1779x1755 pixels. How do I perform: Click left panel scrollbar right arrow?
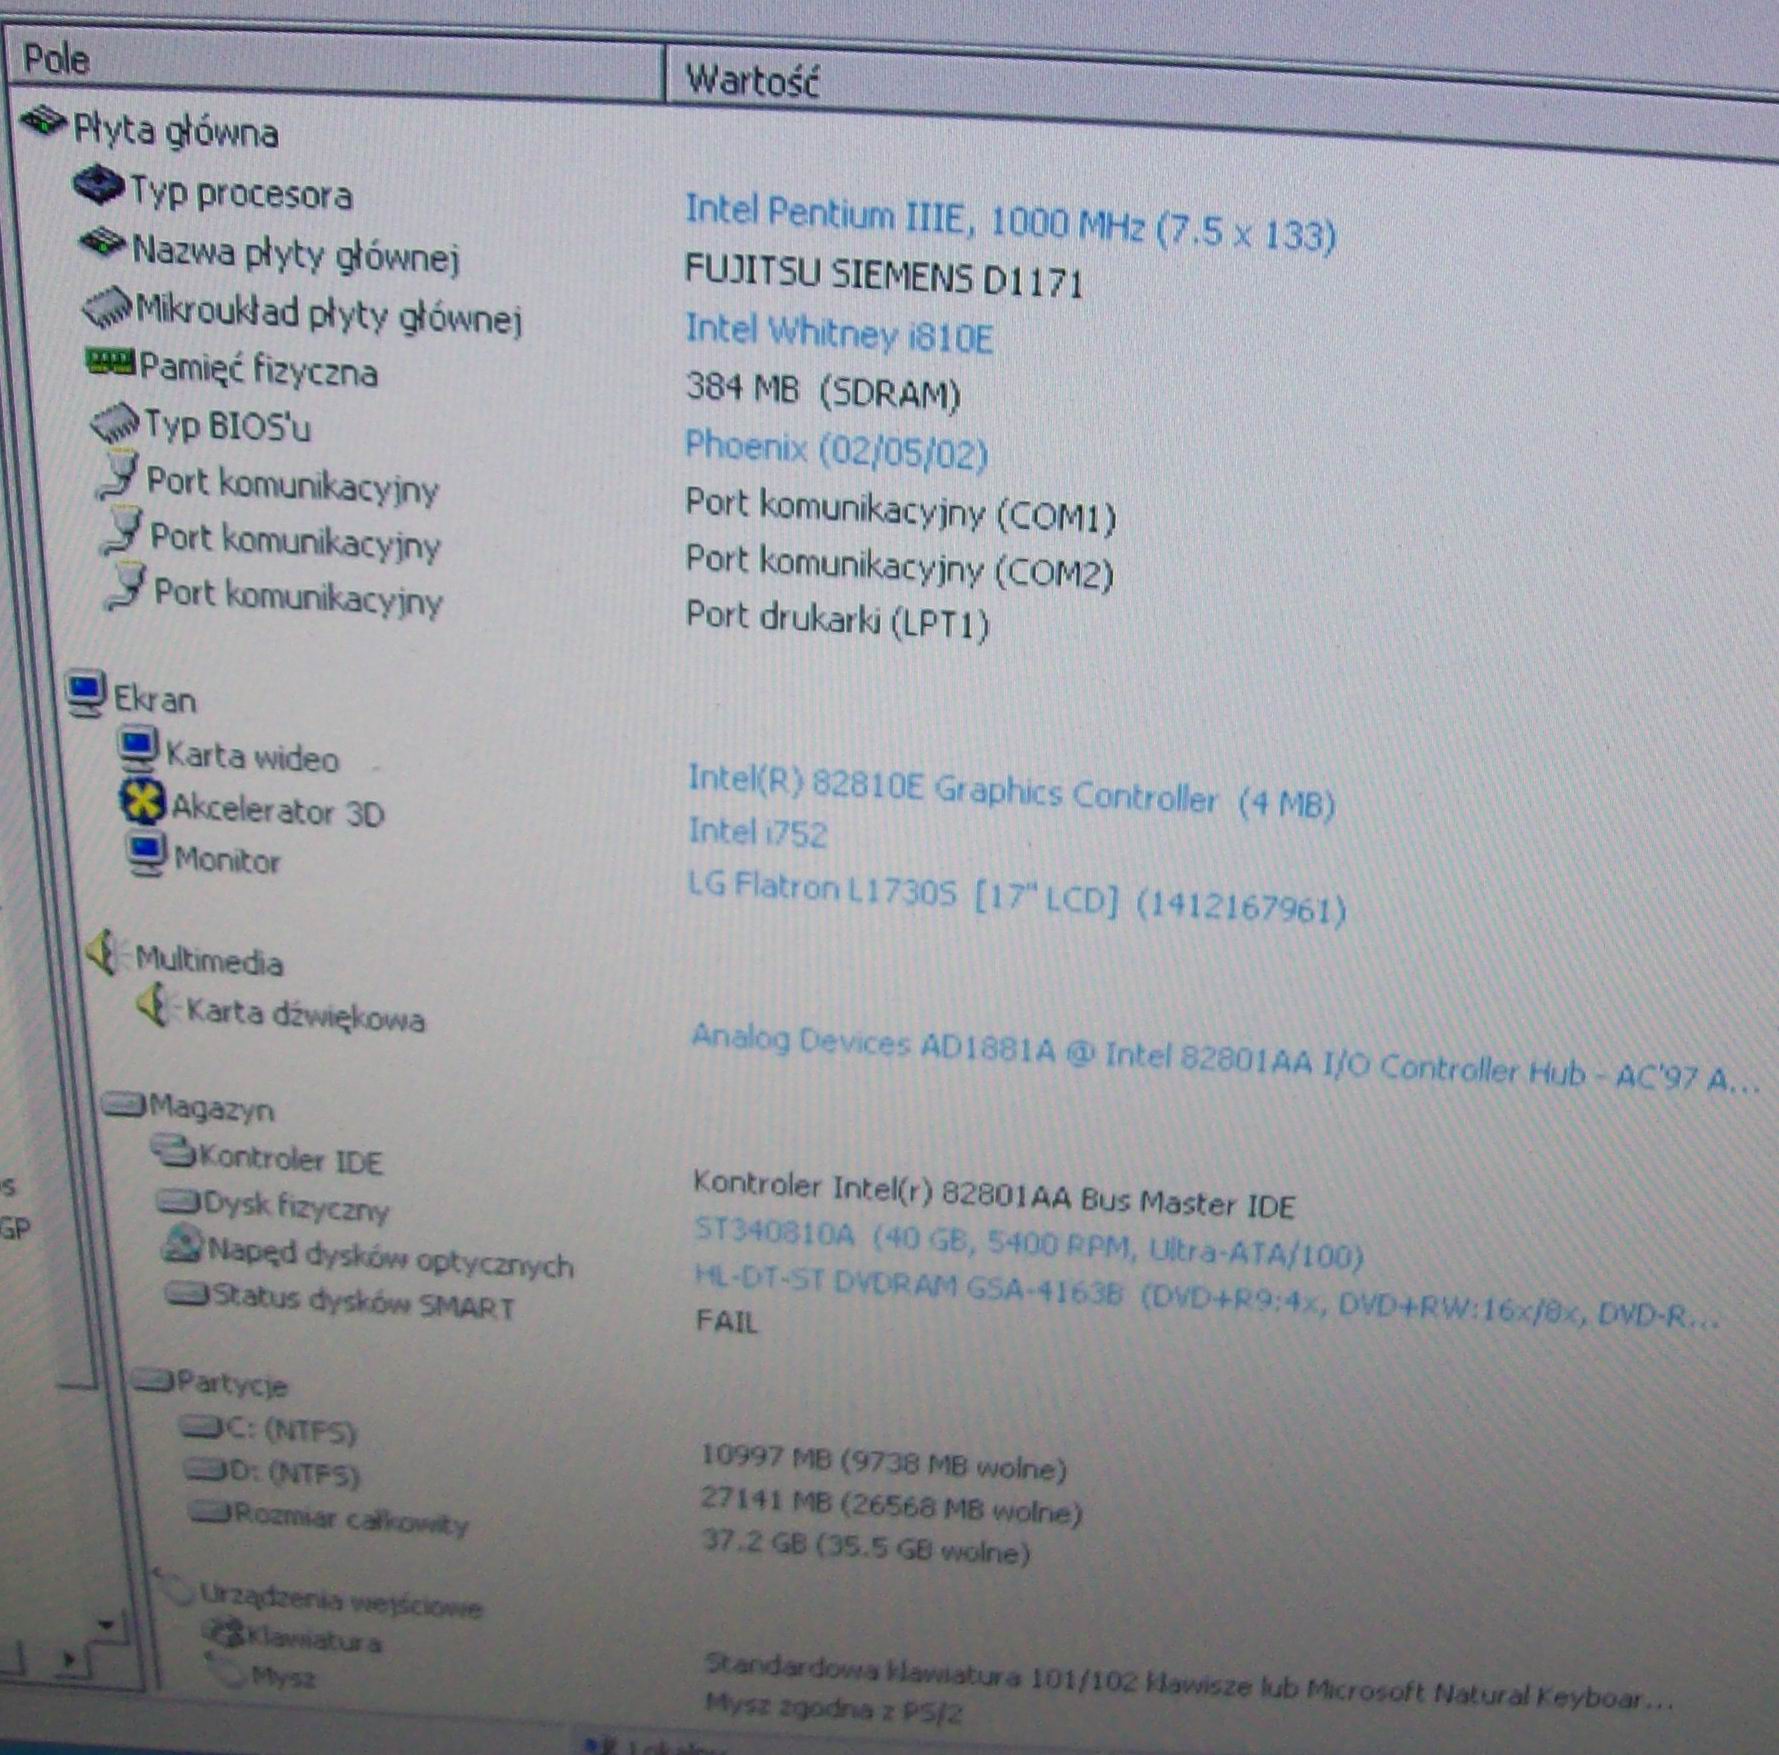pos(70,1659)
